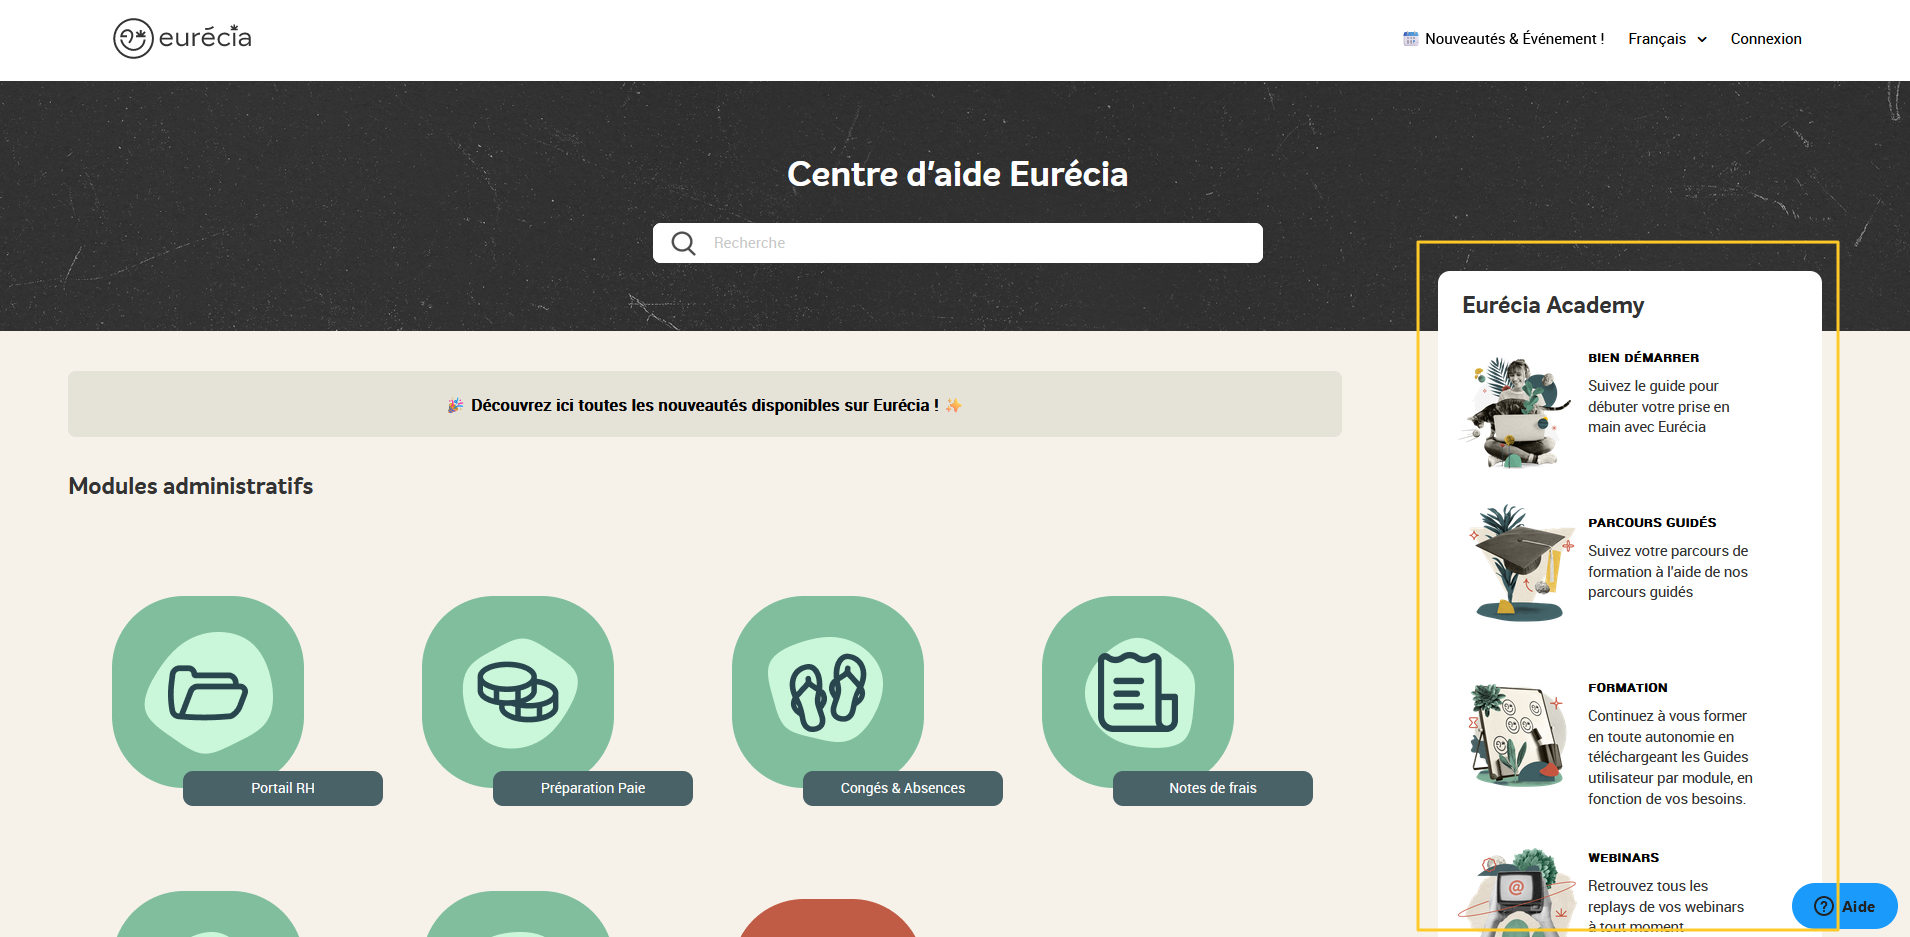Open the Préparation Paie coins icon

518,691
